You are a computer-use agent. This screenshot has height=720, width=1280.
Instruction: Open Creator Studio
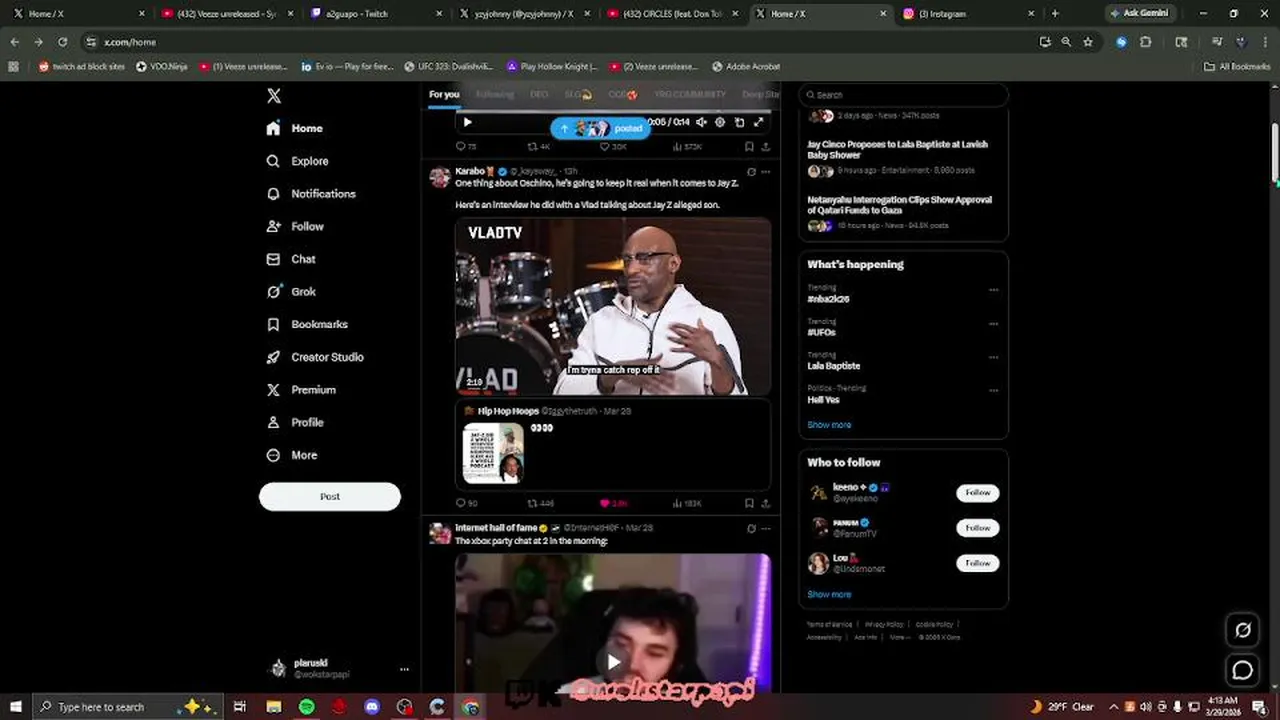[x=315, y=357]
